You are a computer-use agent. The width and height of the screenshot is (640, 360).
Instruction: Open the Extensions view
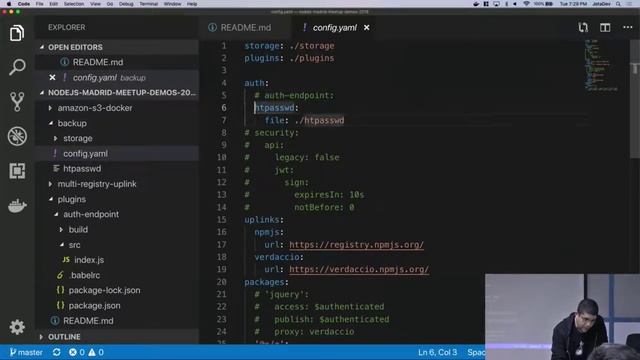[x=17, y=171]
